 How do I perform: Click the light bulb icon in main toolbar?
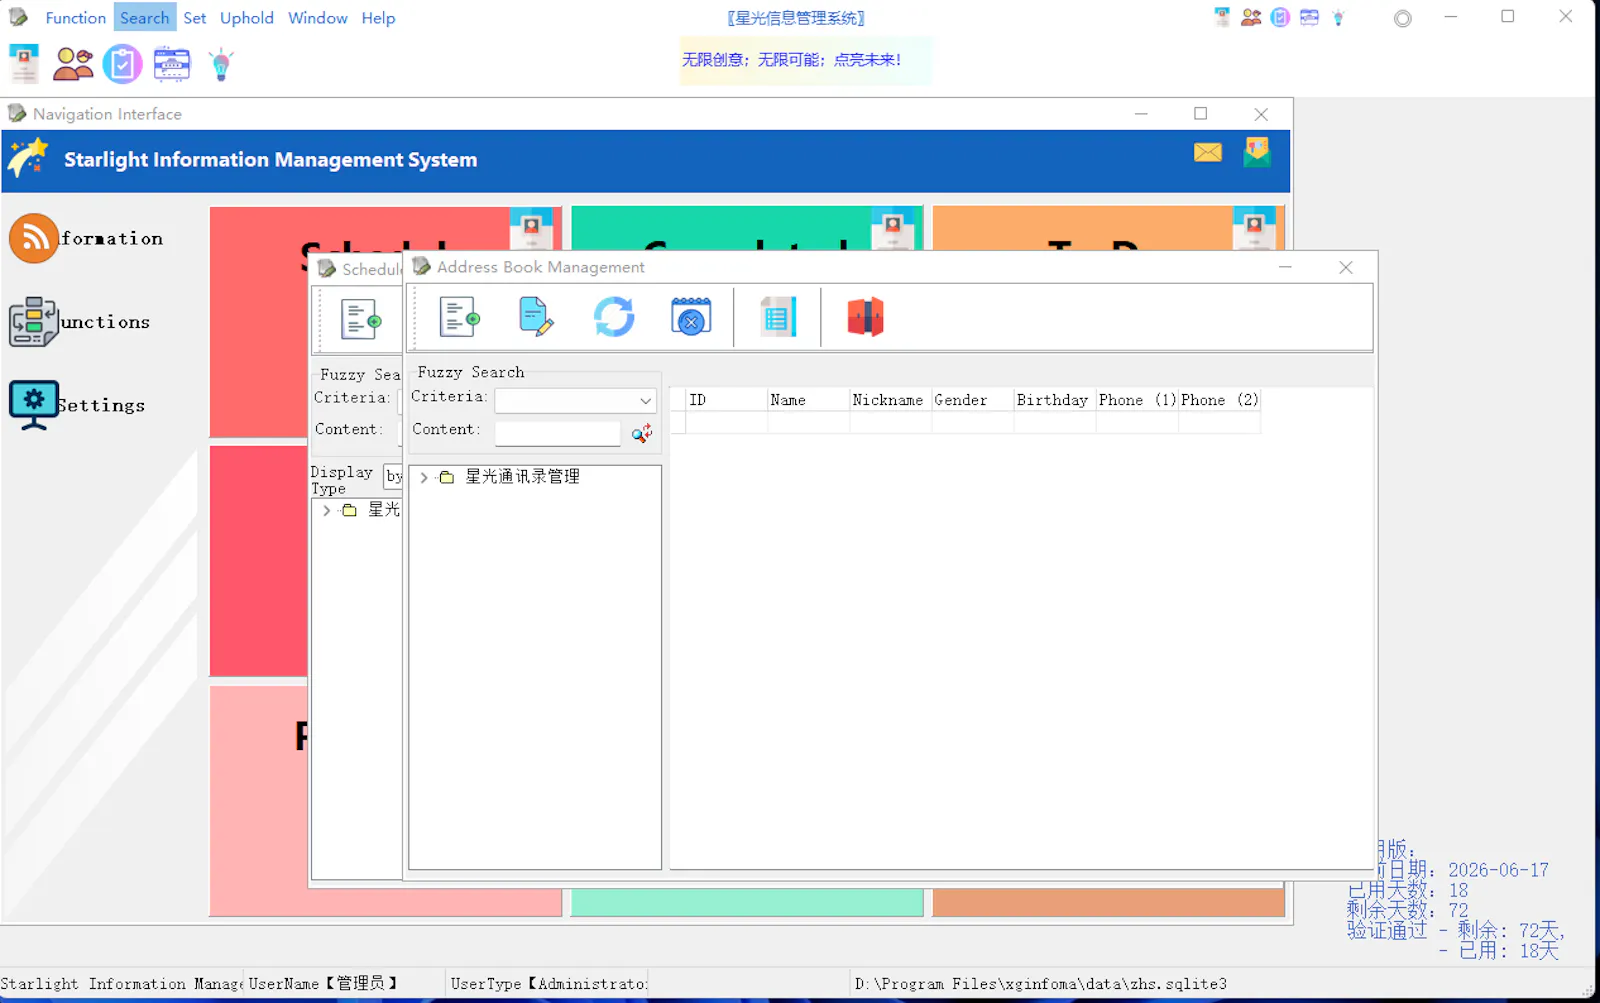[x=221, y=64]
